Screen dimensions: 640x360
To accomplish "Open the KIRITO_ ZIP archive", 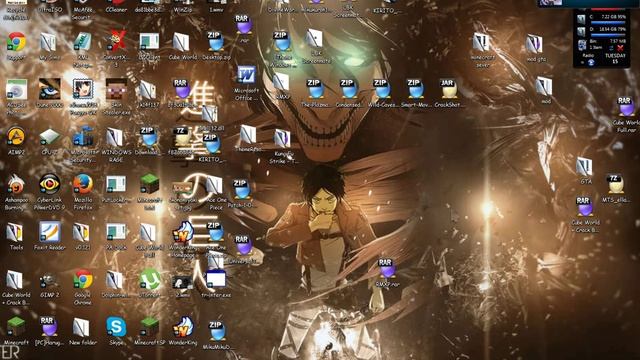I will click(x=211, y=144).
